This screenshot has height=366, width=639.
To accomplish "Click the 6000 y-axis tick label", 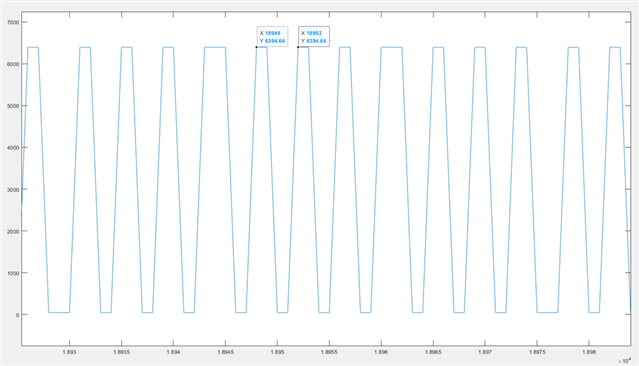I will click(13, 64).
